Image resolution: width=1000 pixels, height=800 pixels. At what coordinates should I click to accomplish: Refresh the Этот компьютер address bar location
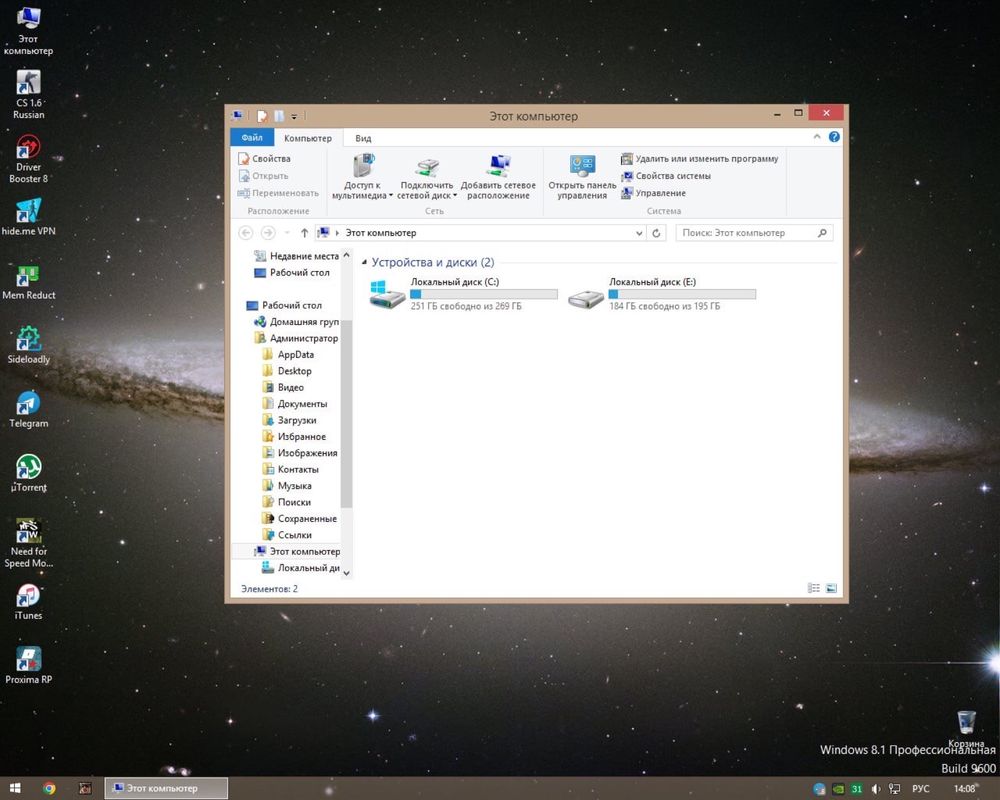click(x=656, y=233)
